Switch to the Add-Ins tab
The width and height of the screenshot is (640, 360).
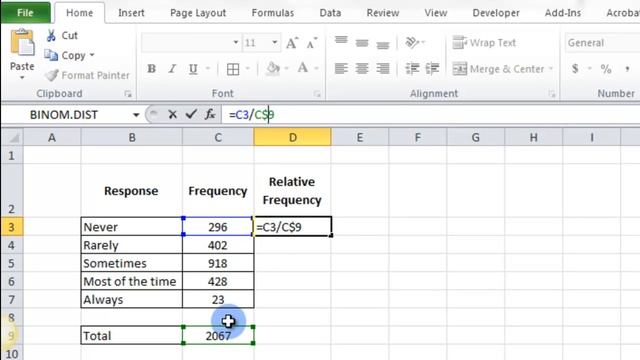coord(562,13)
